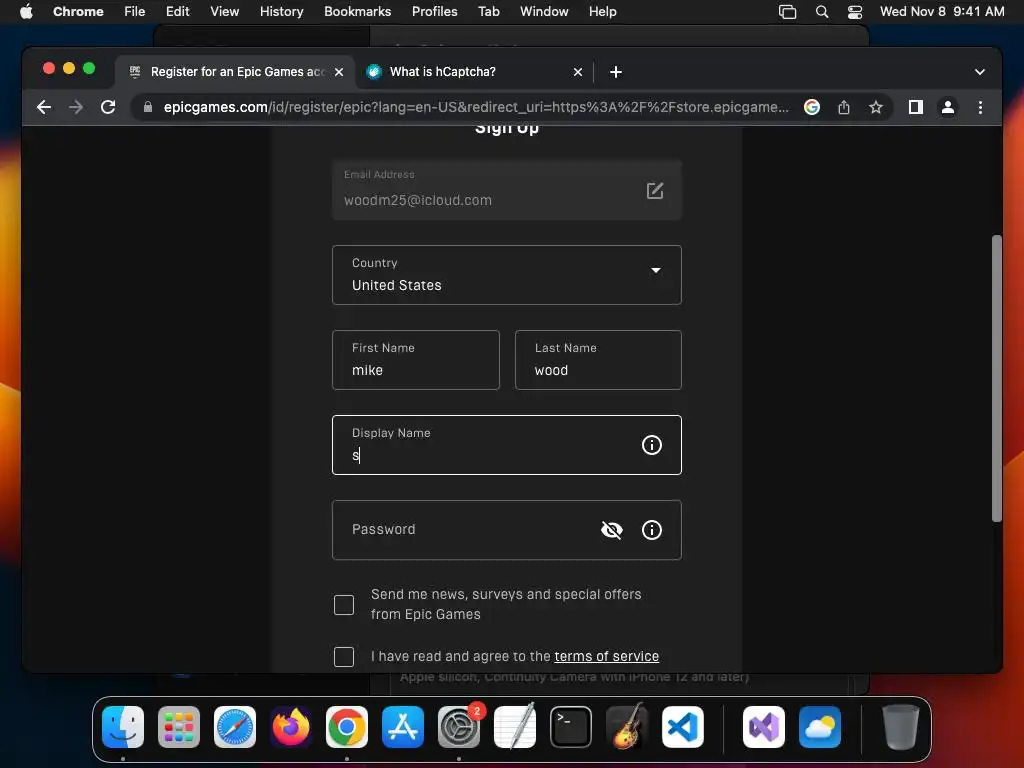Screen dimensions: 1024x768
Task: Open the Help menu
Action: pos(602,12)
